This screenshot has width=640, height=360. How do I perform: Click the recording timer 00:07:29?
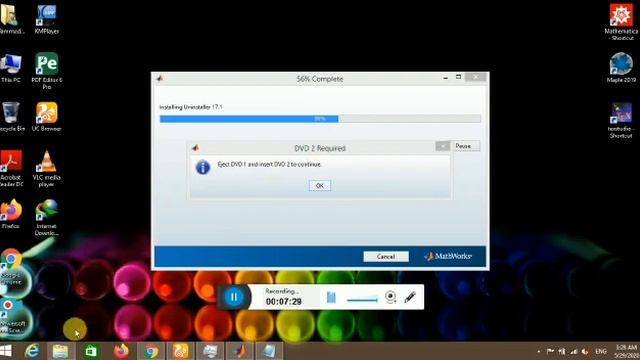(284, 302)
